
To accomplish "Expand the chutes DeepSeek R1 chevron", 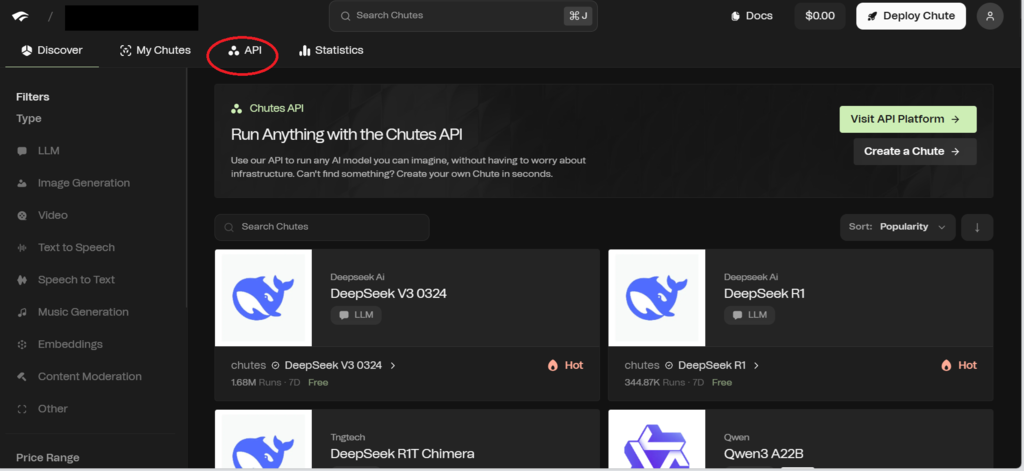I will pyautogui.click(x=757, y=366).
